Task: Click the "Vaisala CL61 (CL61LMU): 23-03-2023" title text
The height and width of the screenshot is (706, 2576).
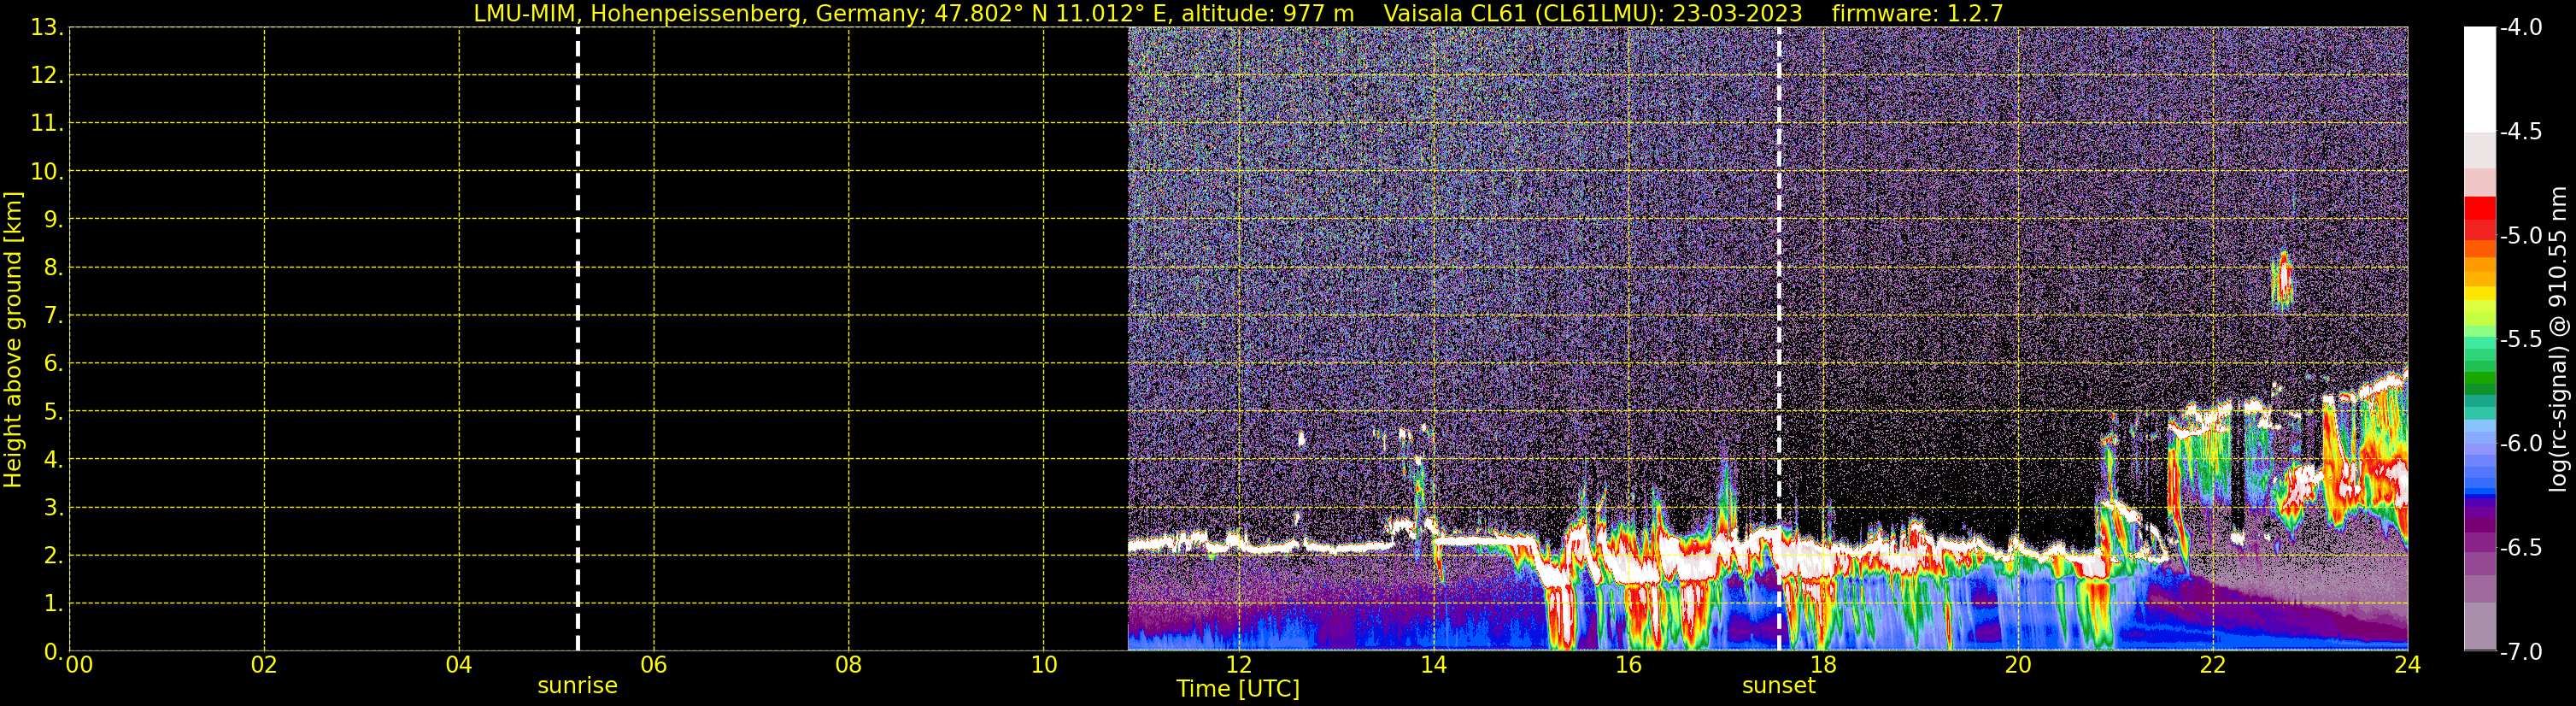Action: (1593, 13)
